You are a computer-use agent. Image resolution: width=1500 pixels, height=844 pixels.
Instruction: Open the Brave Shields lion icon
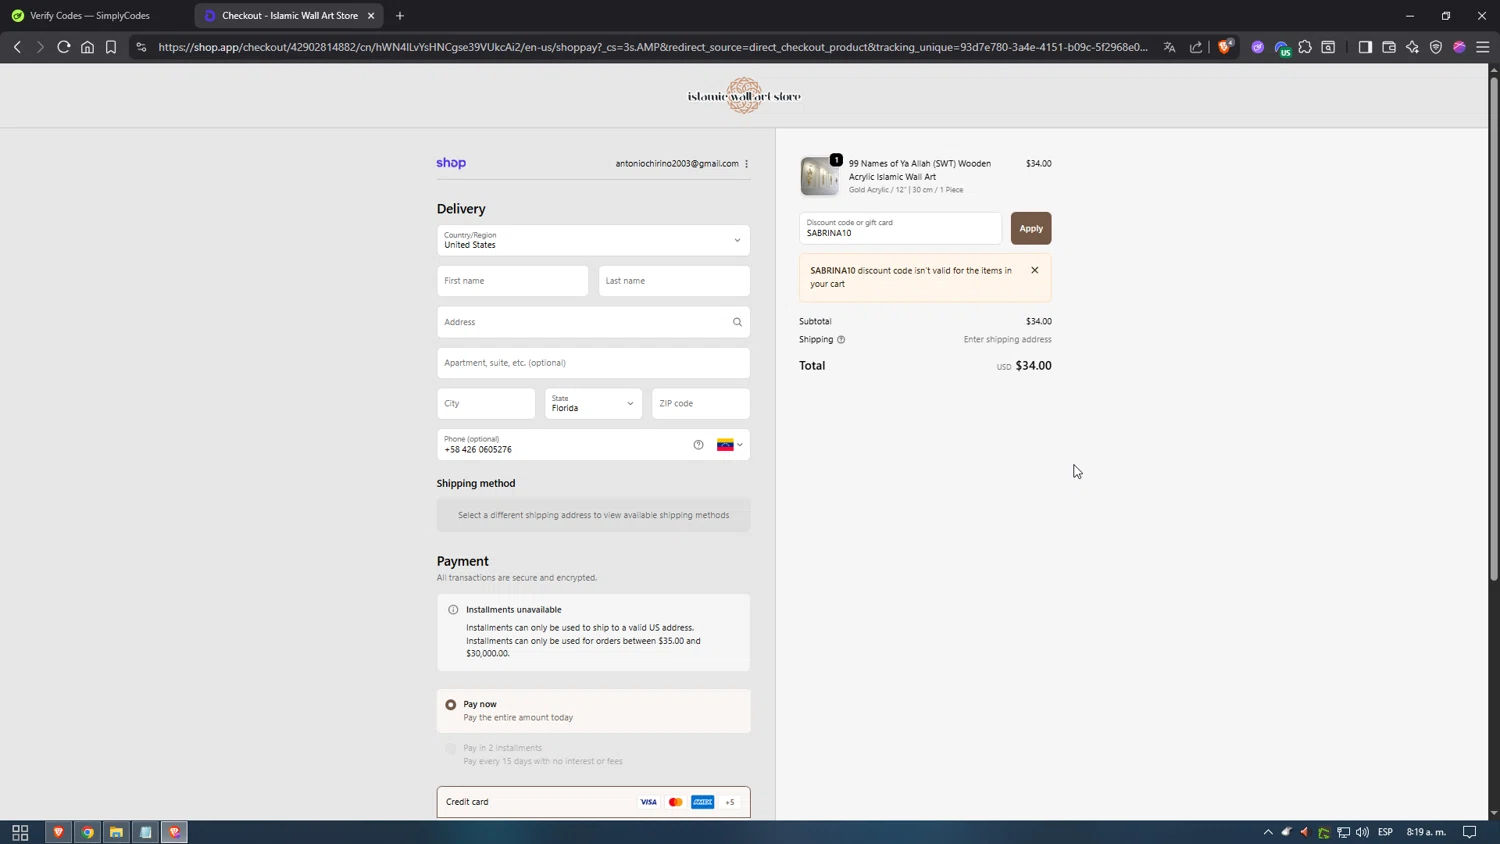click(x=1225, y=47)
